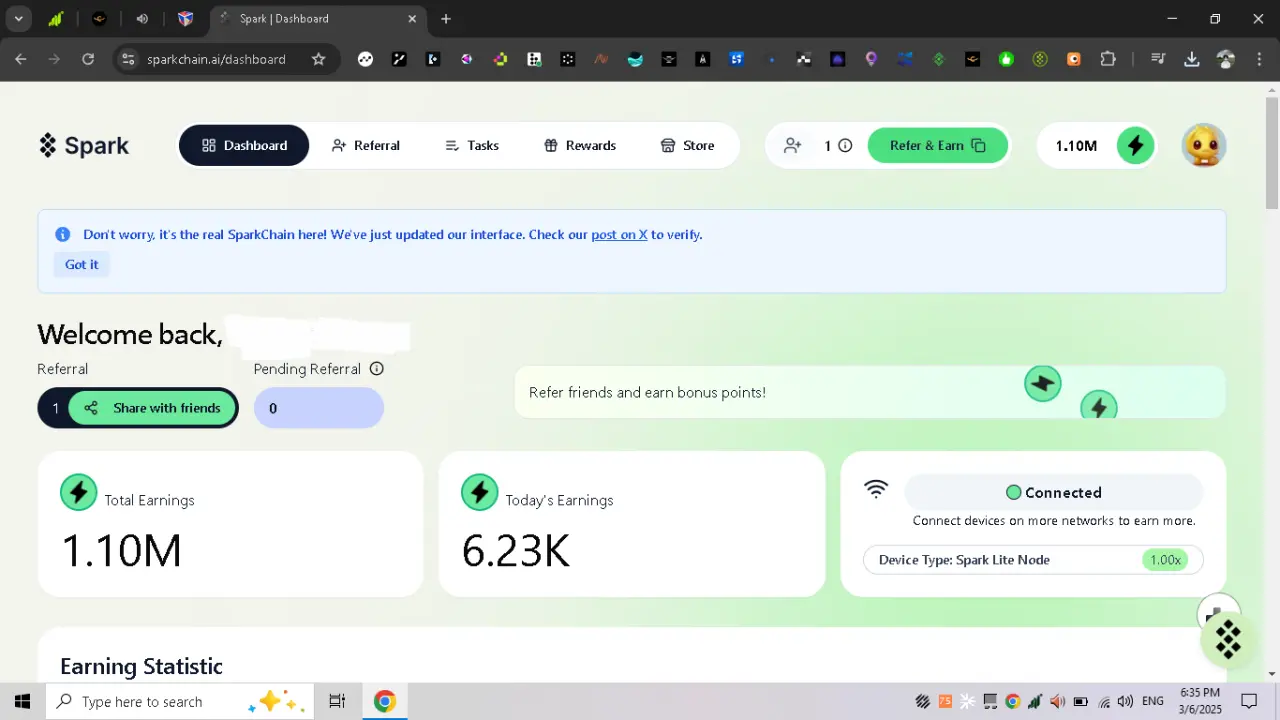This screenshot has height=720, width=1280.
Task: Open the clock showing 6:35 PM
Action: pos(1200,701)
